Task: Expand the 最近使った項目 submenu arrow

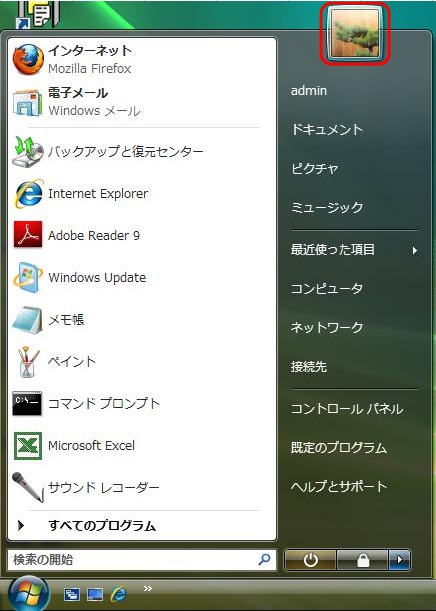Action: [415, 250]
